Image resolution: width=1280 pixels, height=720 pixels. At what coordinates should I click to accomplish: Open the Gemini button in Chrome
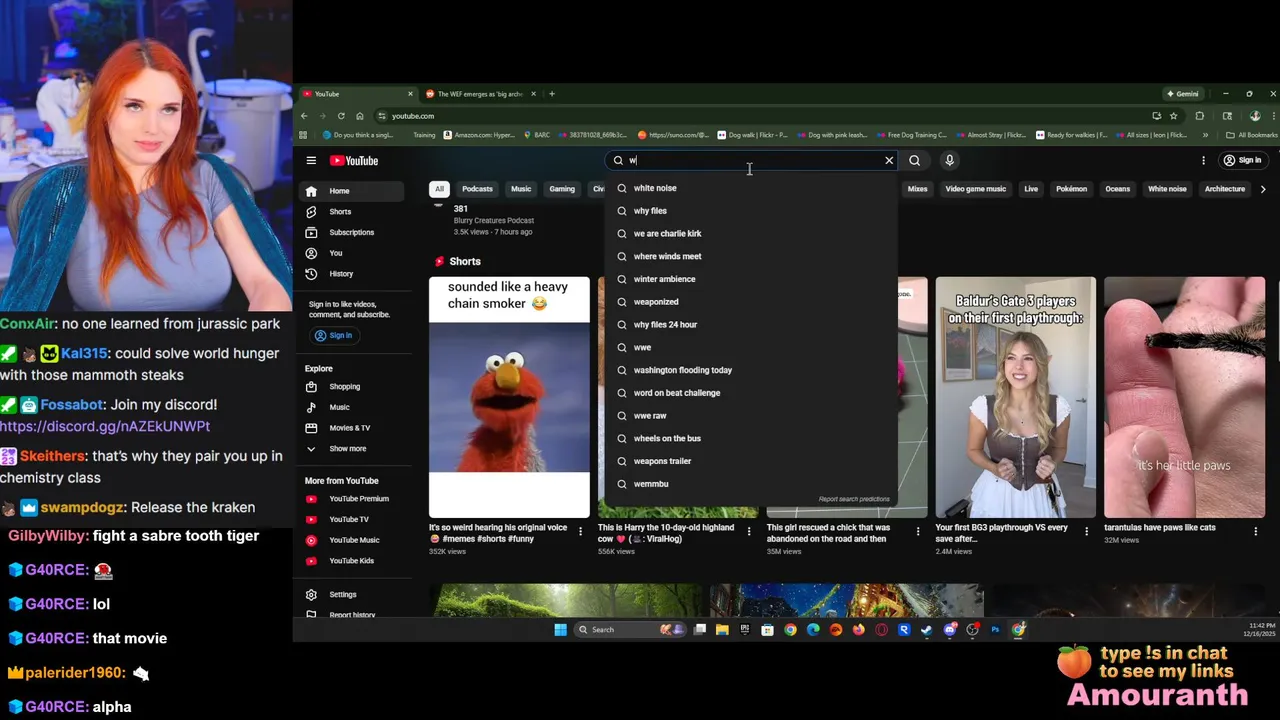1182,94
